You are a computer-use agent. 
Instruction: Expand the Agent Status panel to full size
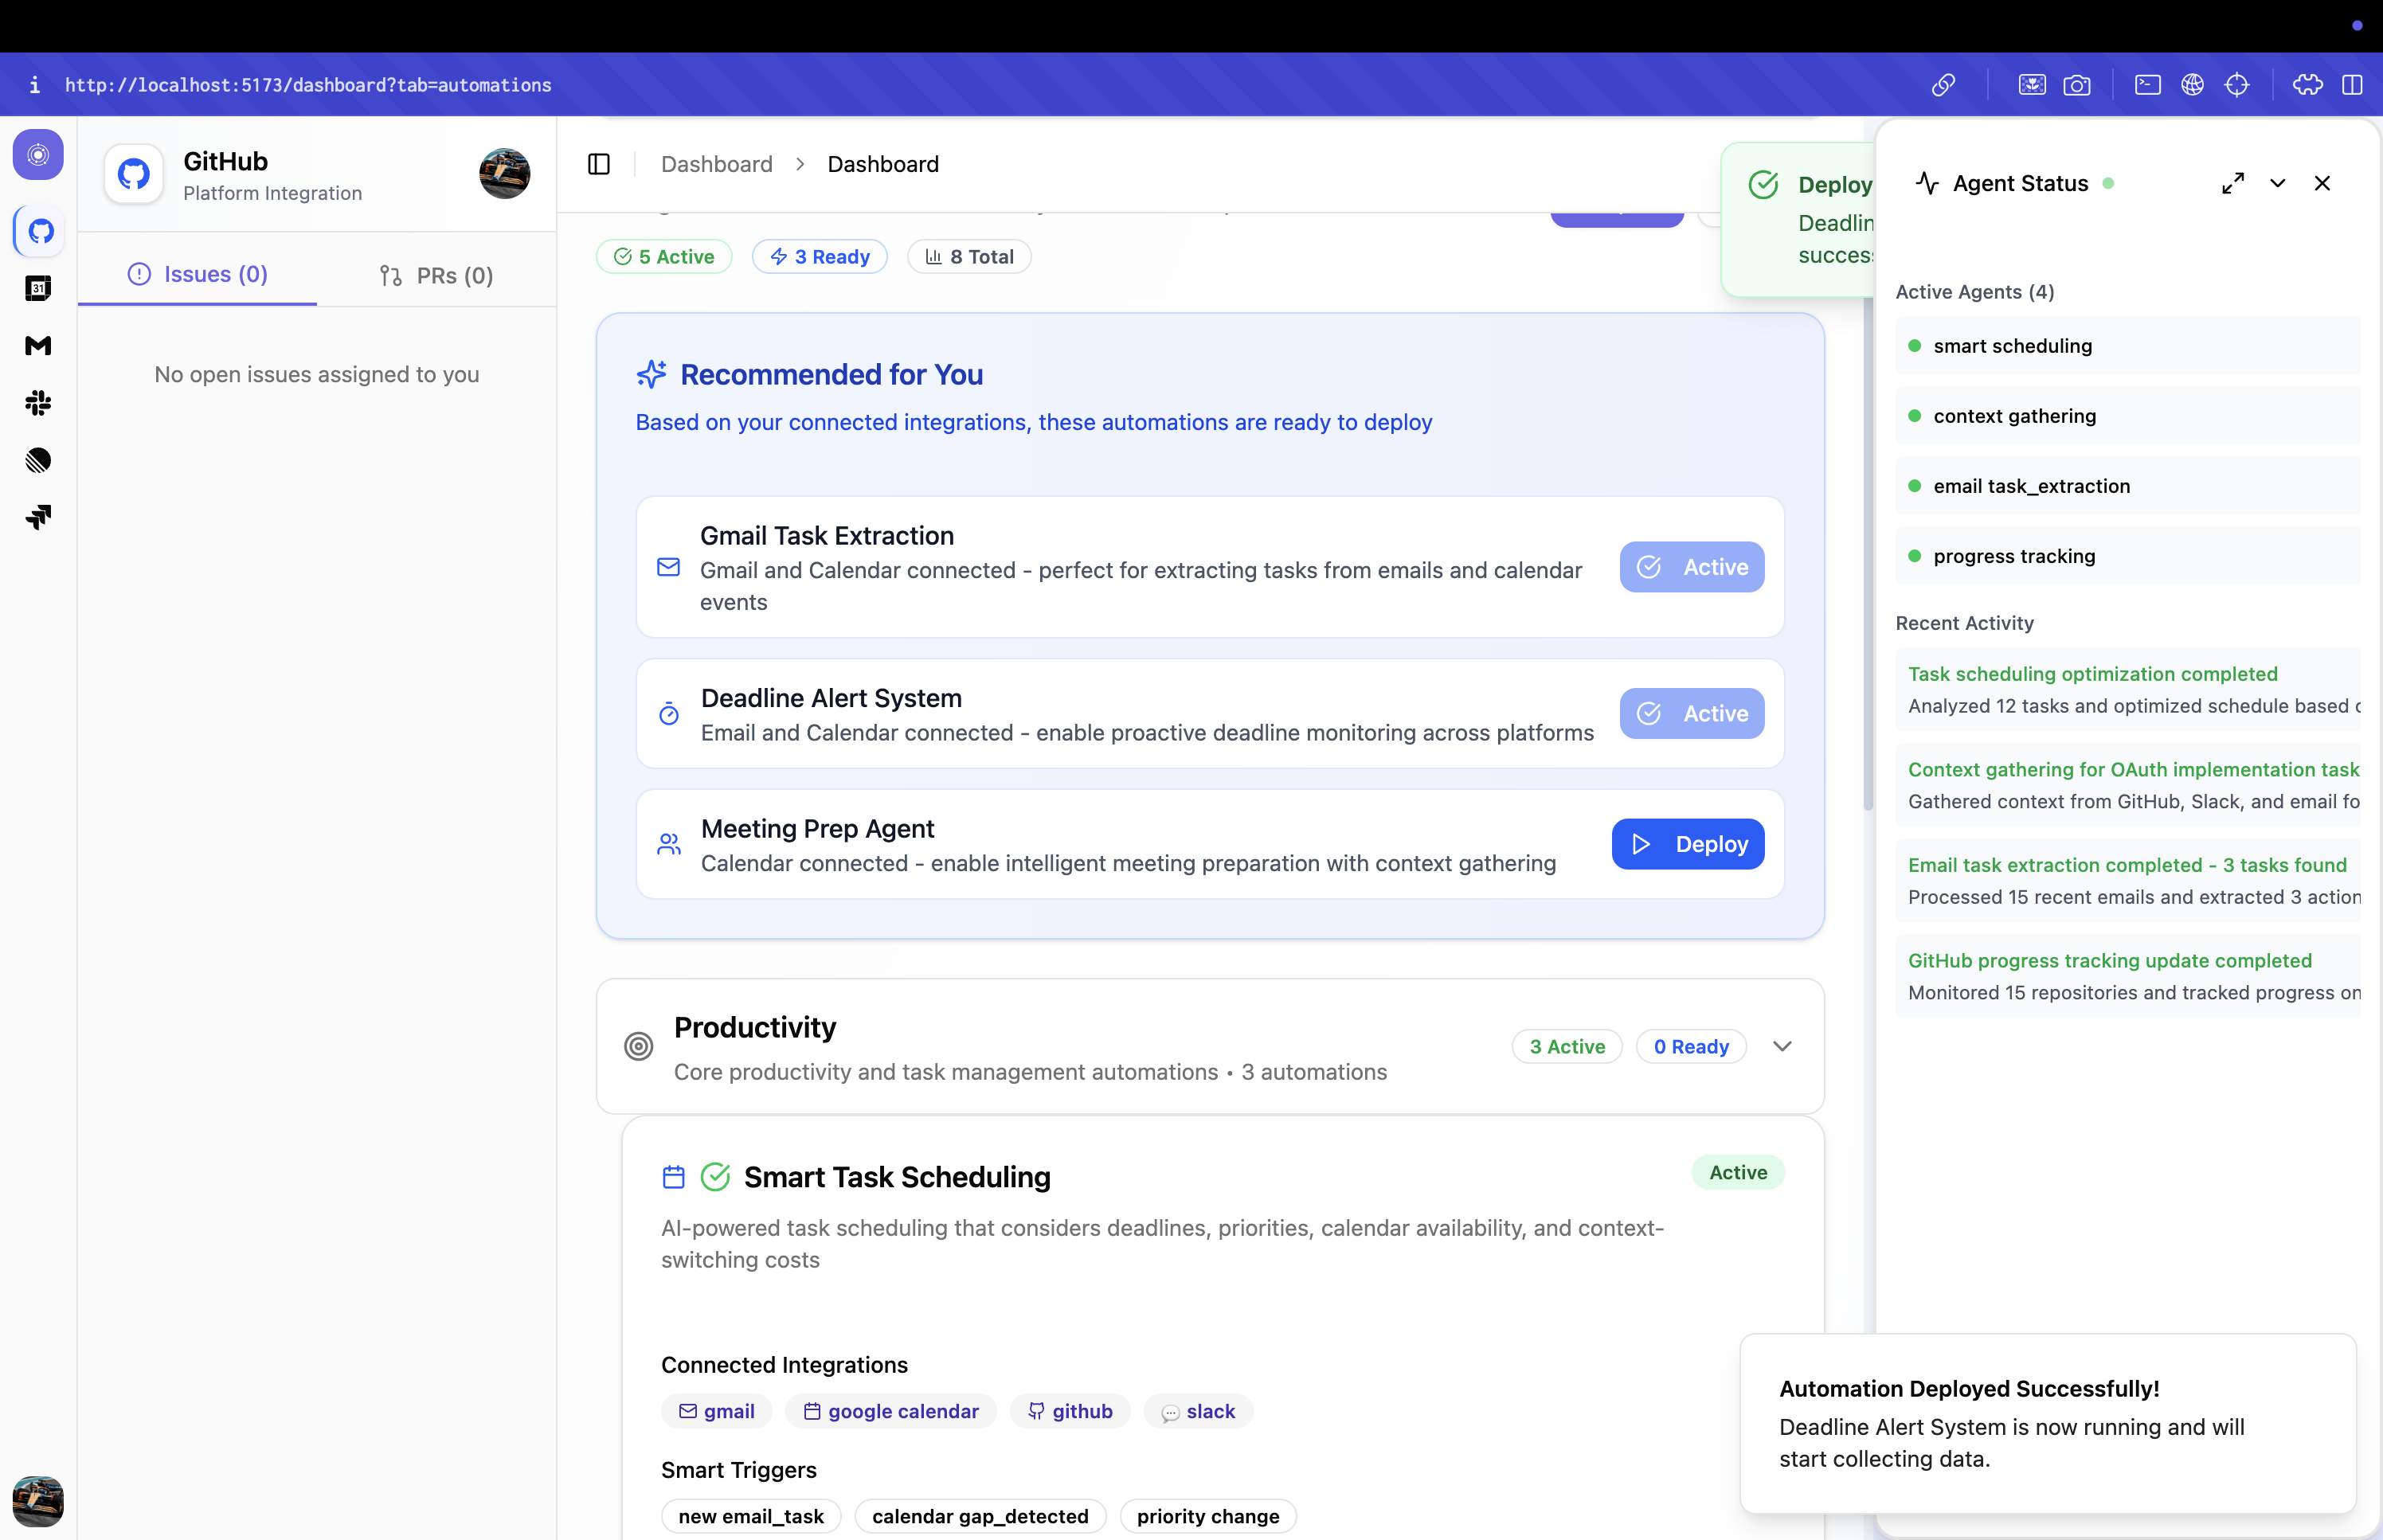click(2232, 183)
